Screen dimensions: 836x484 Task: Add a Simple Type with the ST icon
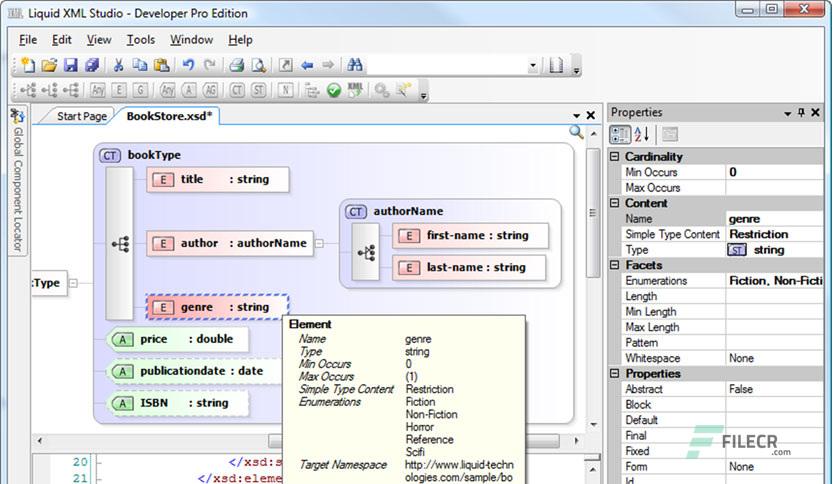click(259, 90)
